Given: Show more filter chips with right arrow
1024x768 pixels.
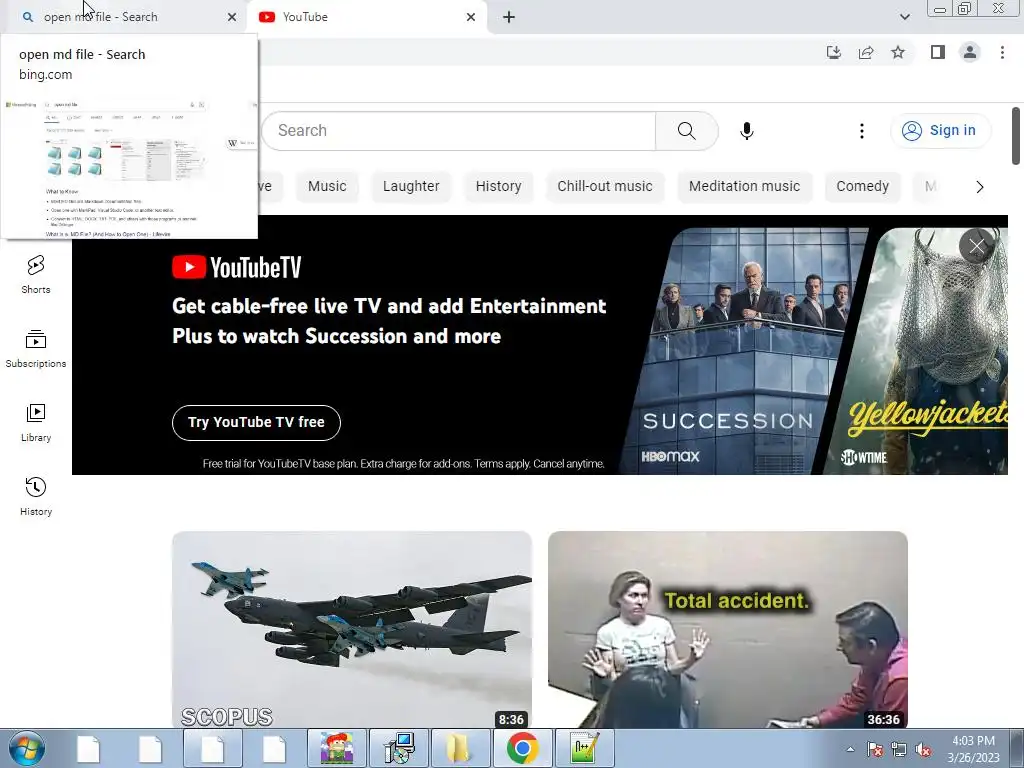Looking at the screenshot, I should click(x=979, y=187).
